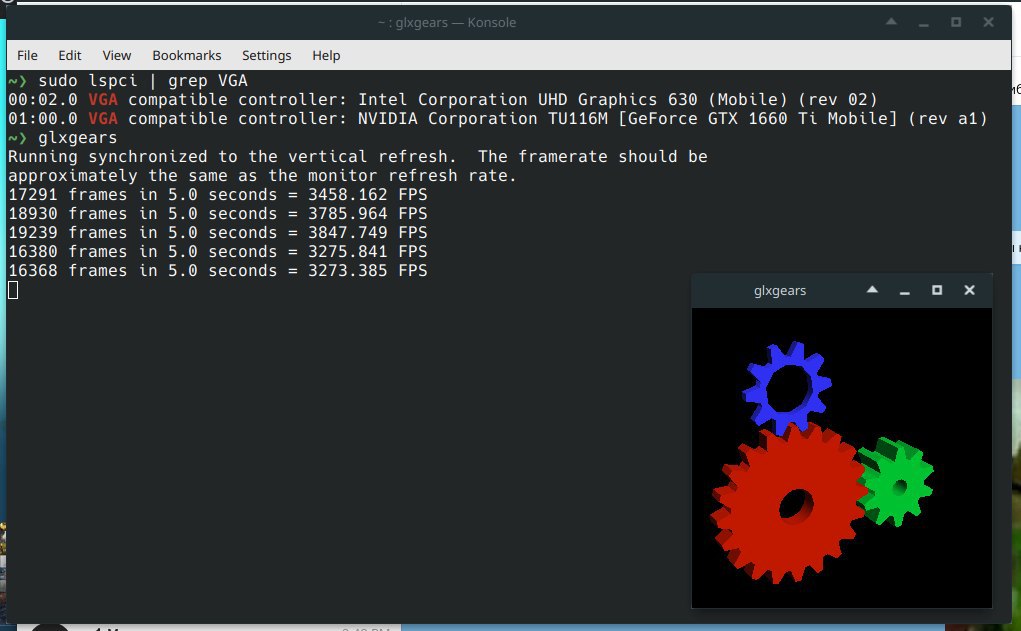Screen dimensions: 1021x631
Task: Minimize the Konsole window
Action: point(923,23)
